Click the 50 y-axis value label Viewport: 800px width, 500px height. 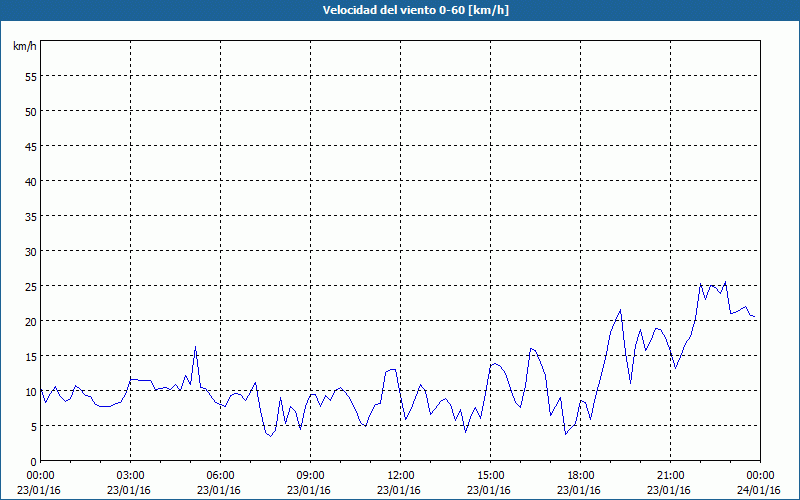tap(31, 112)
